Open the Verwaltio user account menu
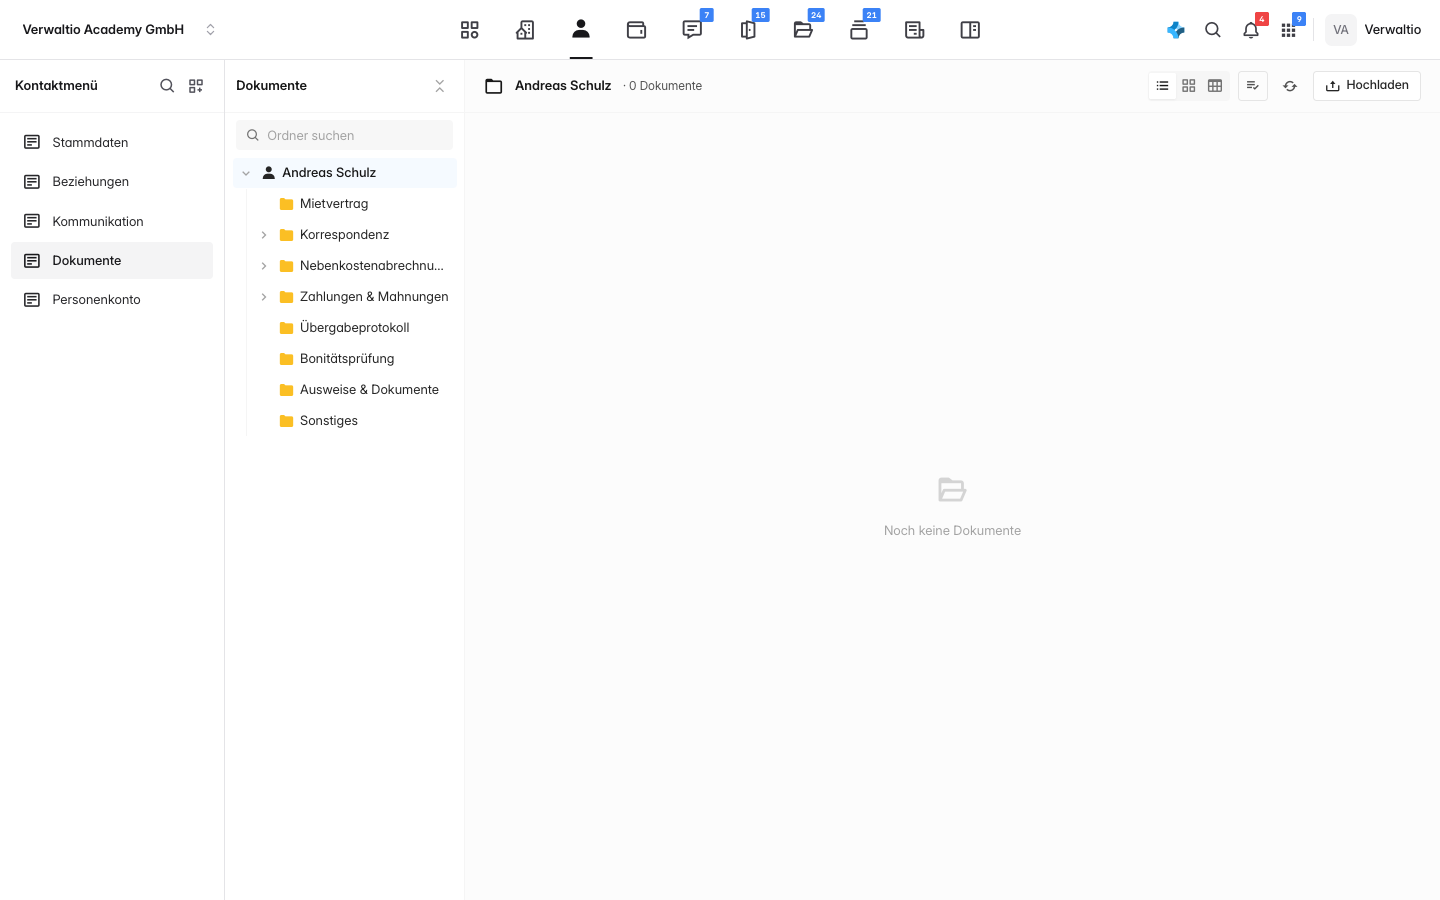Viewport: 1440px width, 900px height. click(x=1373, y=30)
